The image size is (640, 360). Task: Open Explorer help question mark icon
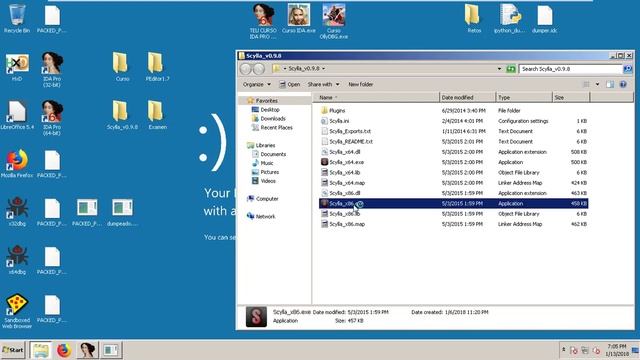tap(623, 84)
